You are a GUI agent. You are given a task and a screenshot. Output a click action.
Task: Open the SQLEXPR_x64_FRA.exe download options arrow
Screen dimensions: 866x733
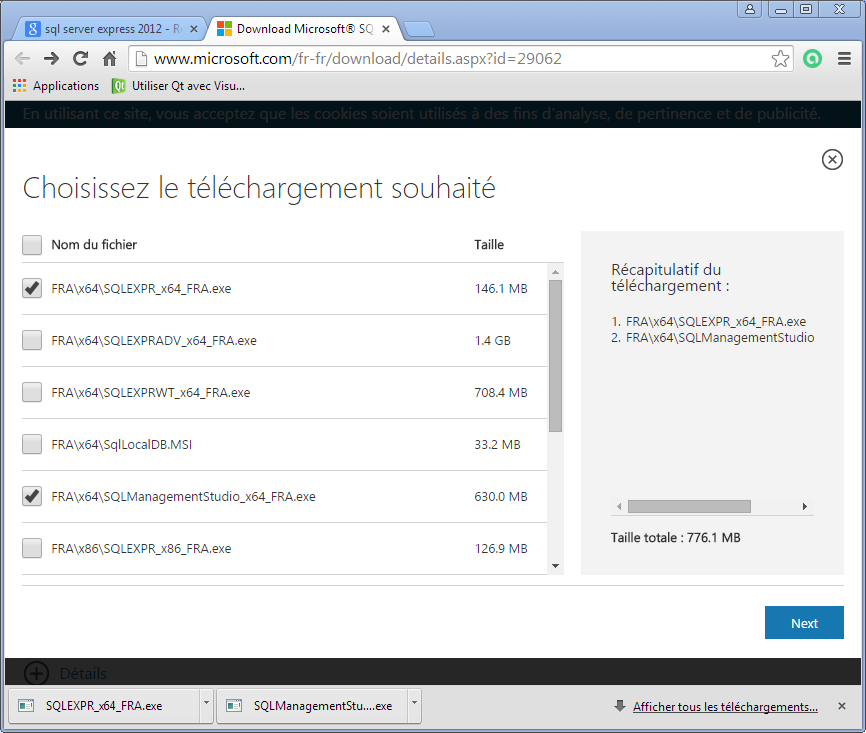(207, 706)
